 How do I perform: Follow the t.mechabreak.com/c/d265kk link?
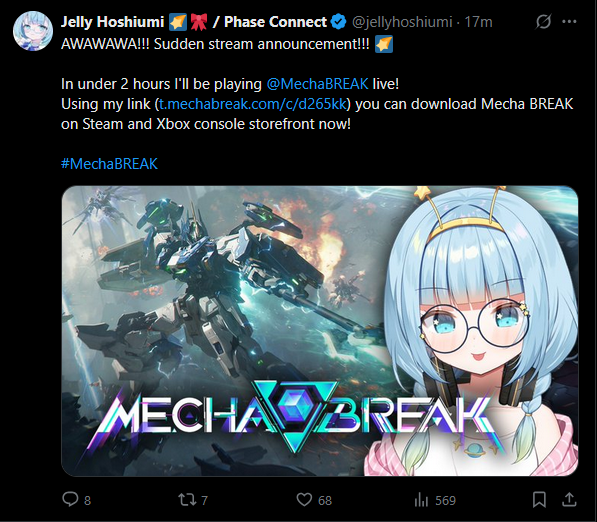click(x=252, y=104)
